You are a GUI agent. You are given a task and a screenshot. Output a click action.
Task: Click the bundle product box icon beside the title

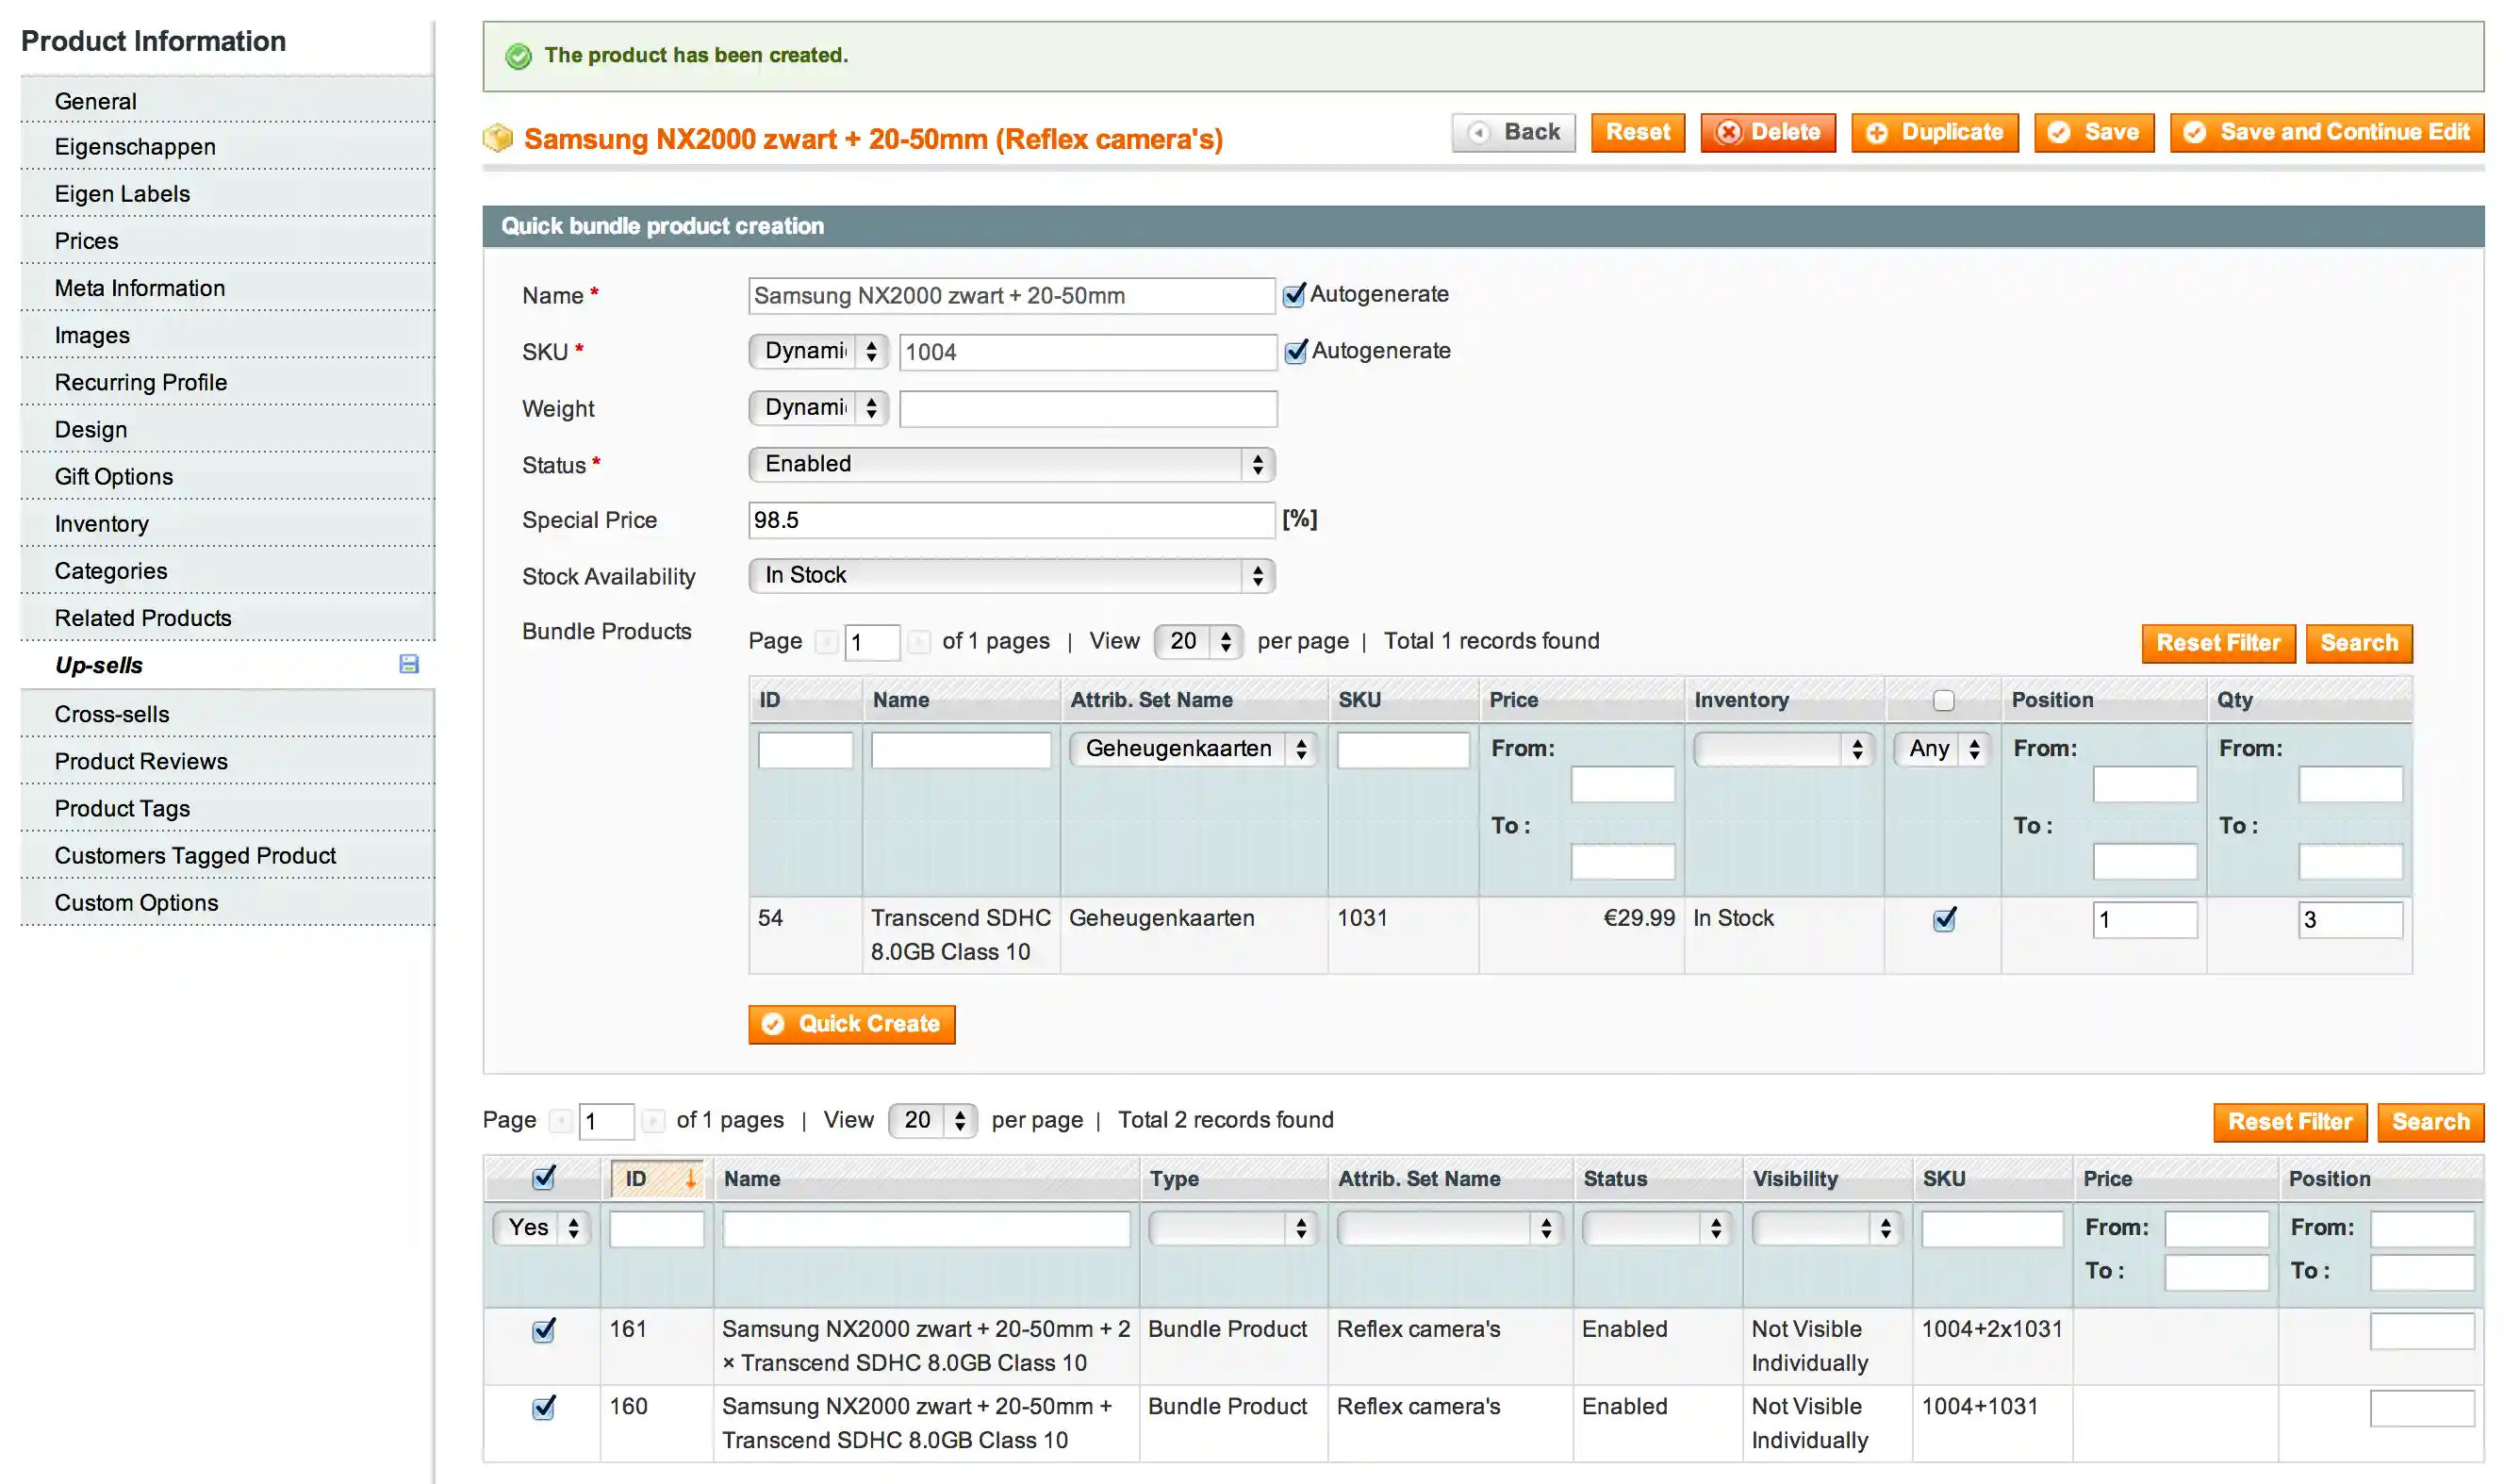coord(497,138)
